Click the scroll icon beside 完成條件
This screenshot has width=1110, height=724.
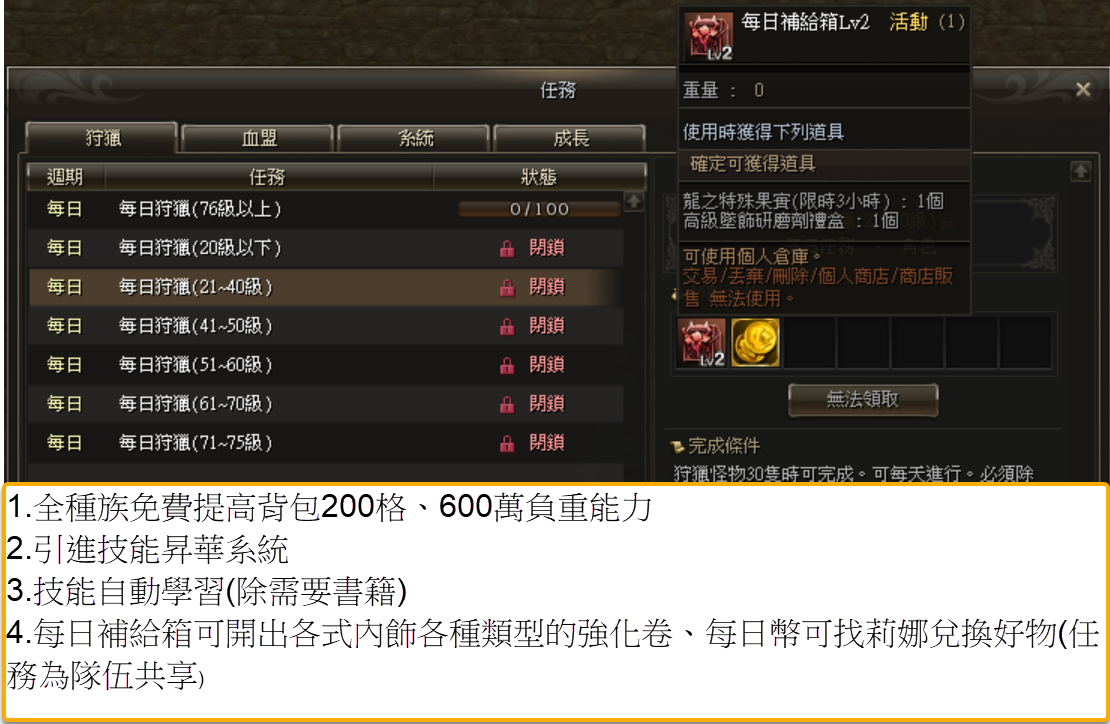click(x=677, y=447)
